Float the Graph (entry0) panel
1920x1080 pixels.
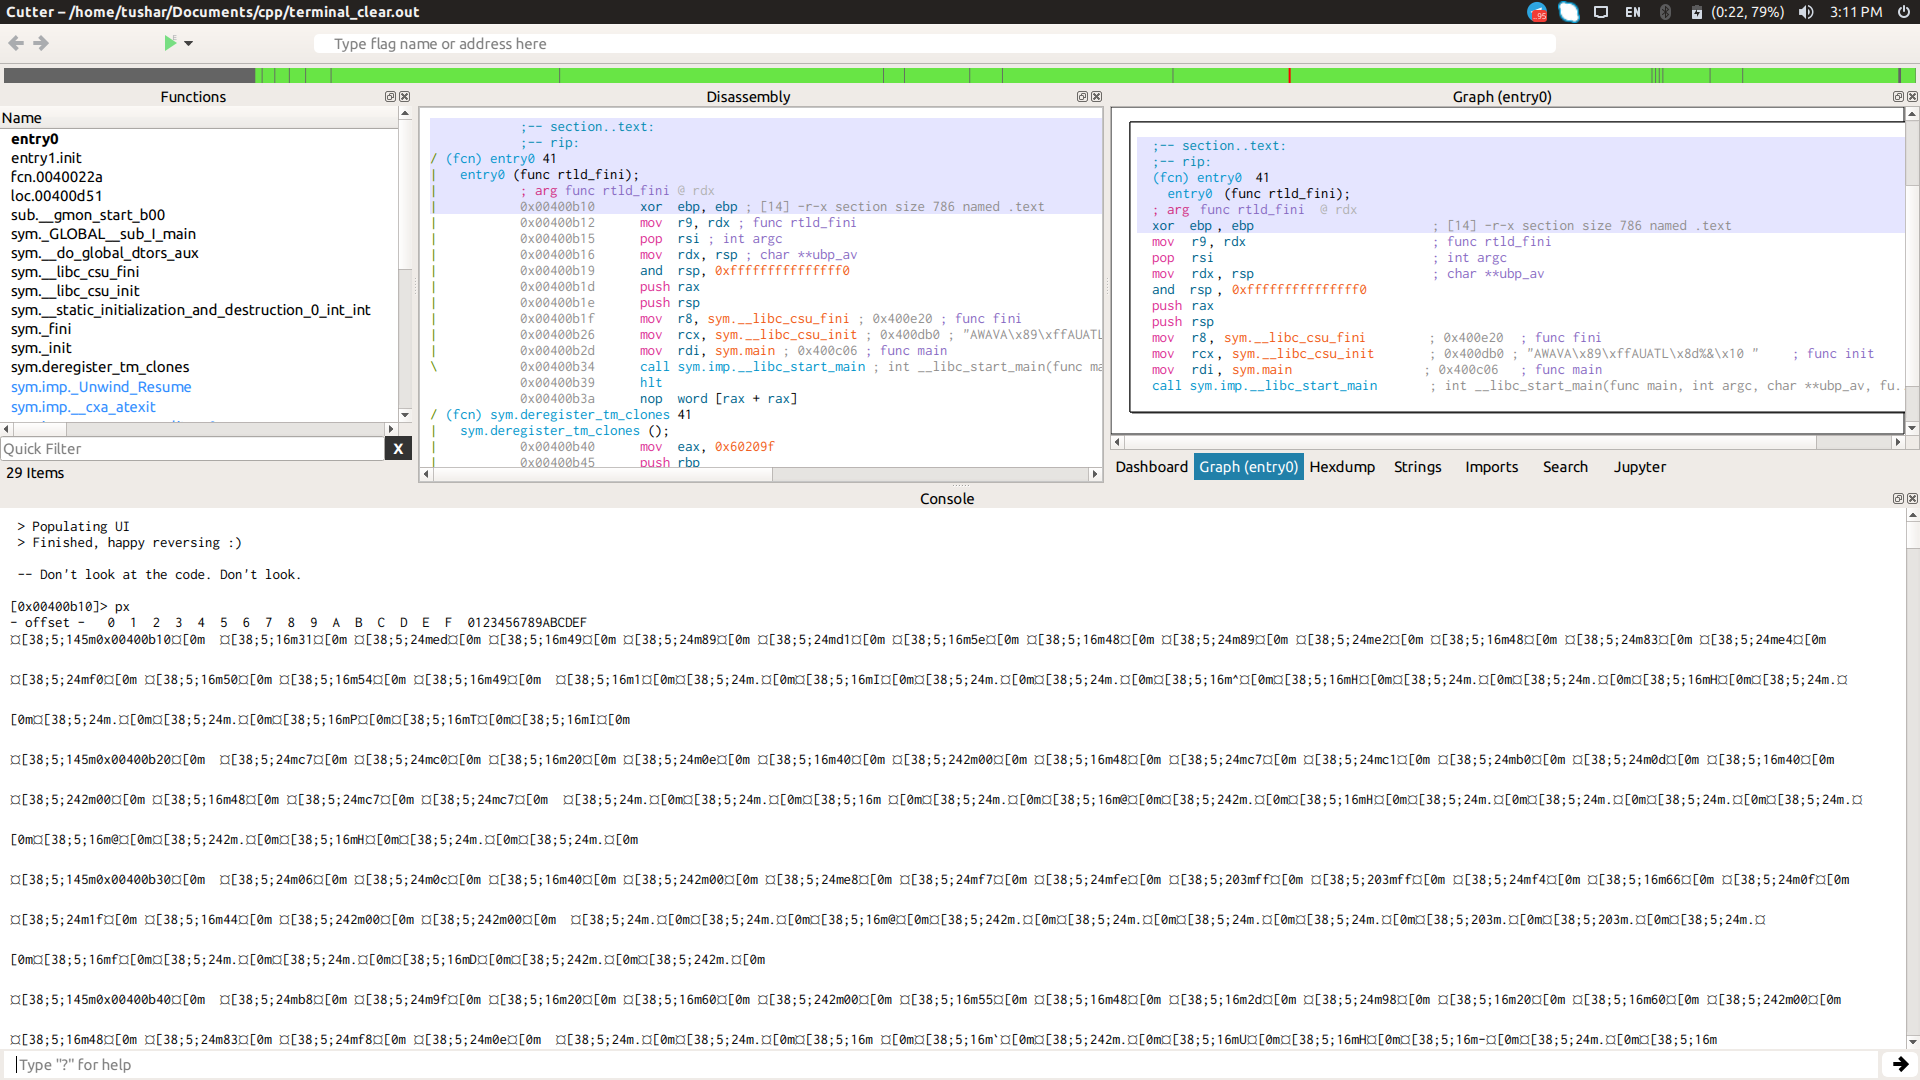pyautogui.click(x=1898, y=97)
